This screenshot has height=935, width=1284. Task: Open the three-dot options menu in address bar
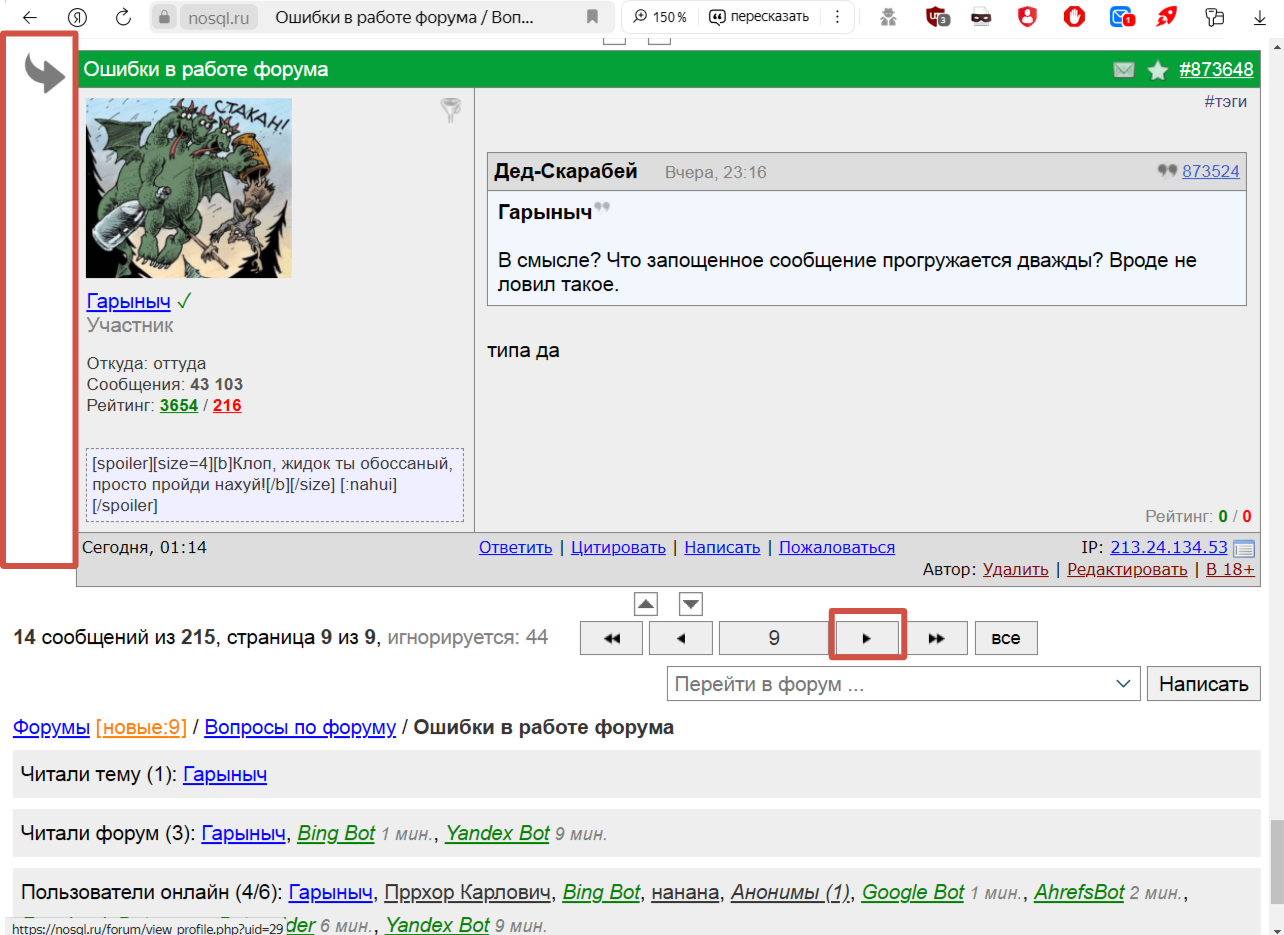pyautogui.click(x=835, y=17)
